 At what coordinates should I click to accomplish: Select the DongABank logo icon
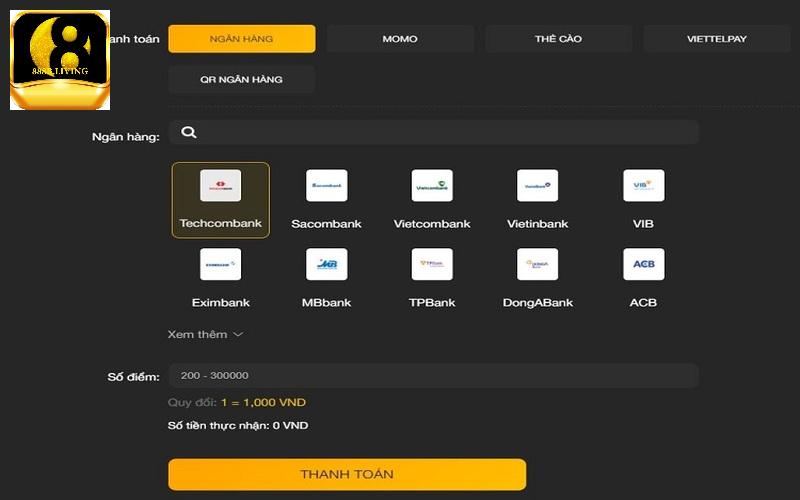click(x=537, y=265)
